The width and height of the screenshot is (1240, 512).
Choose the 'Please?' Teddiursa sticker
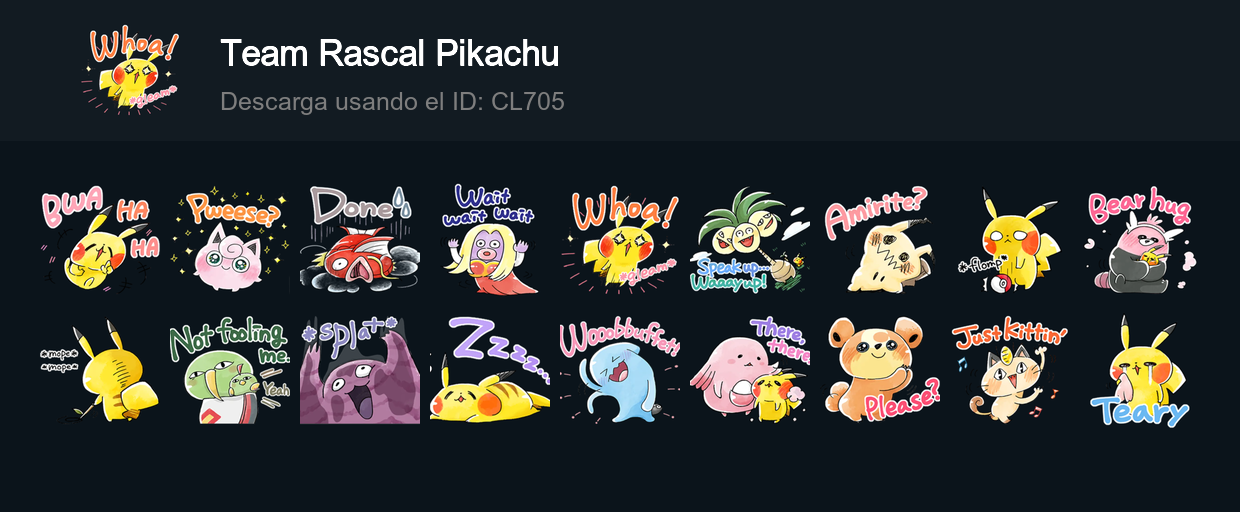880,370
